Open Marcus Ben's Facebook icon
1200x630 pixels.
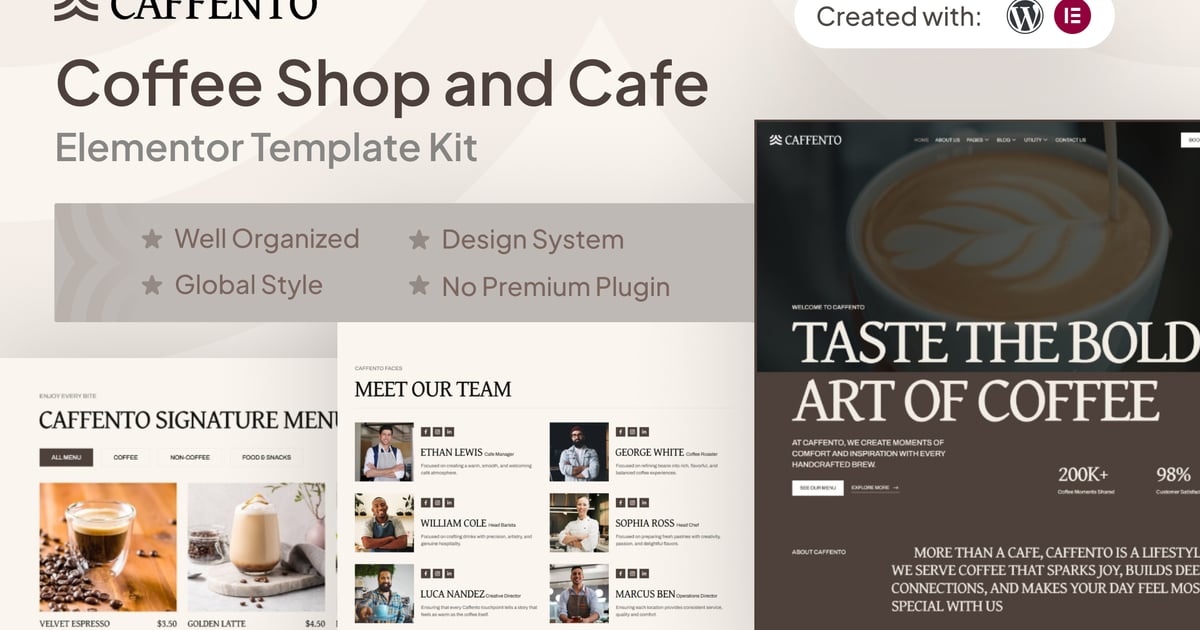pos(621,573)
